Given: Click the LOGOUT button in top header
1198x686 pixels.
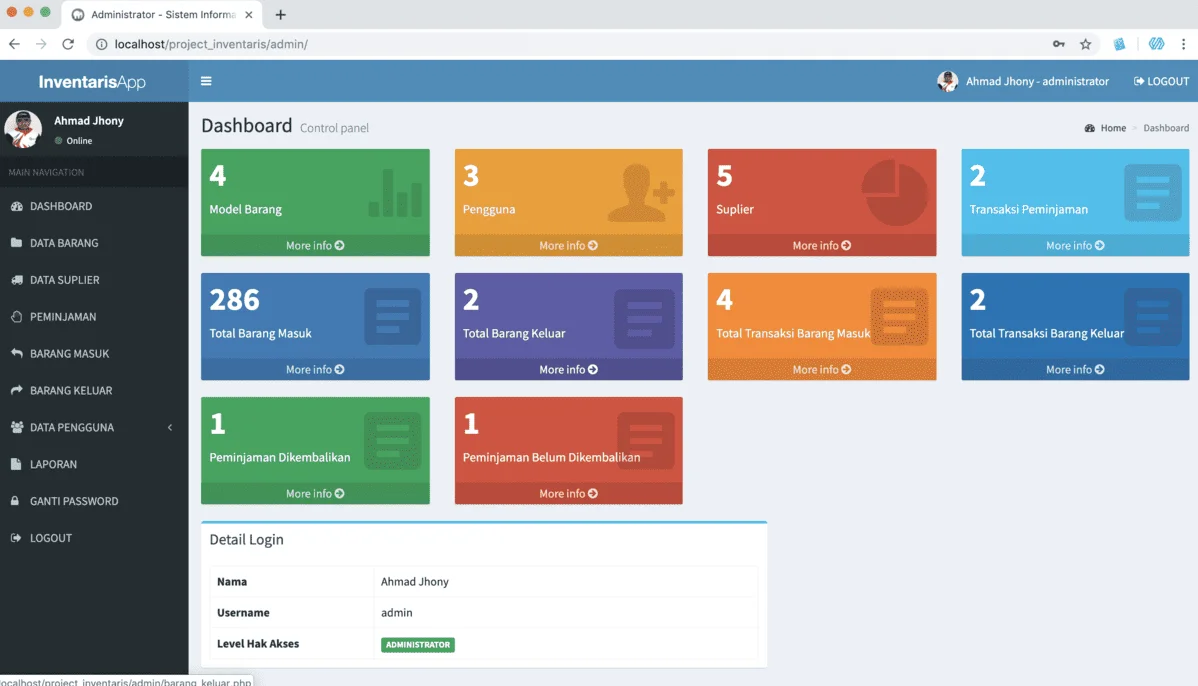Looking at the screenshot, I should (1161, 82).
